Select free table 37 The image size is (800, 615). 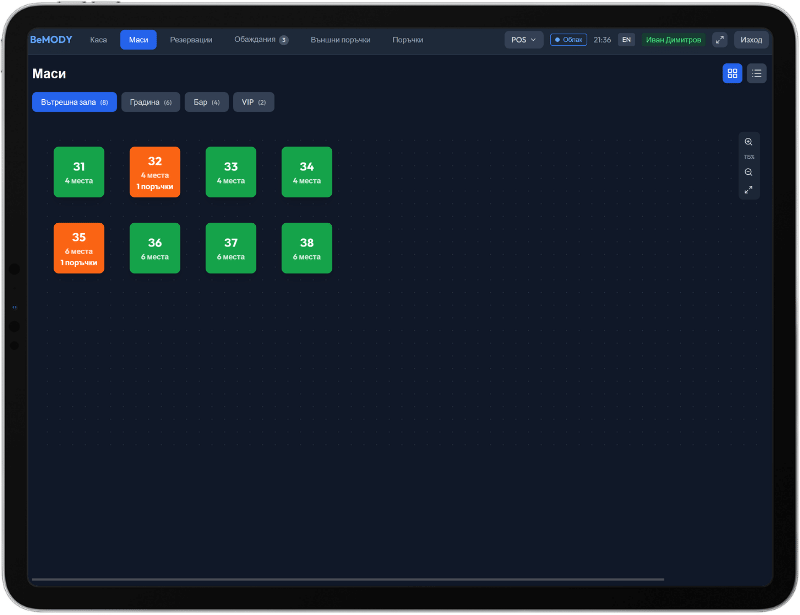[231, 248]
